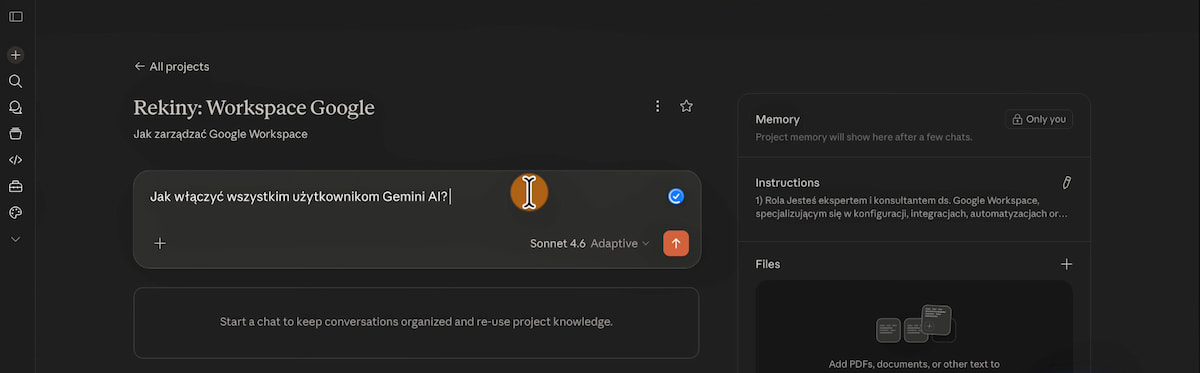
Task: Click the files upload illustration area
Action: coord(914,326)
